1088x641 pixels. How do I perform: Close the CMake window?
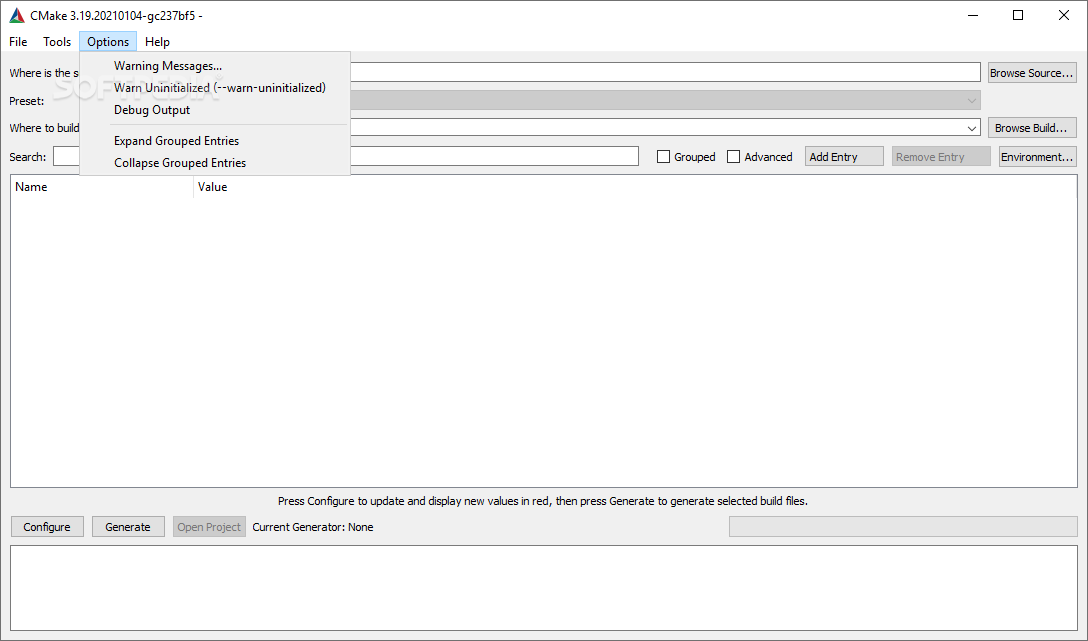tap(1064, 15)
